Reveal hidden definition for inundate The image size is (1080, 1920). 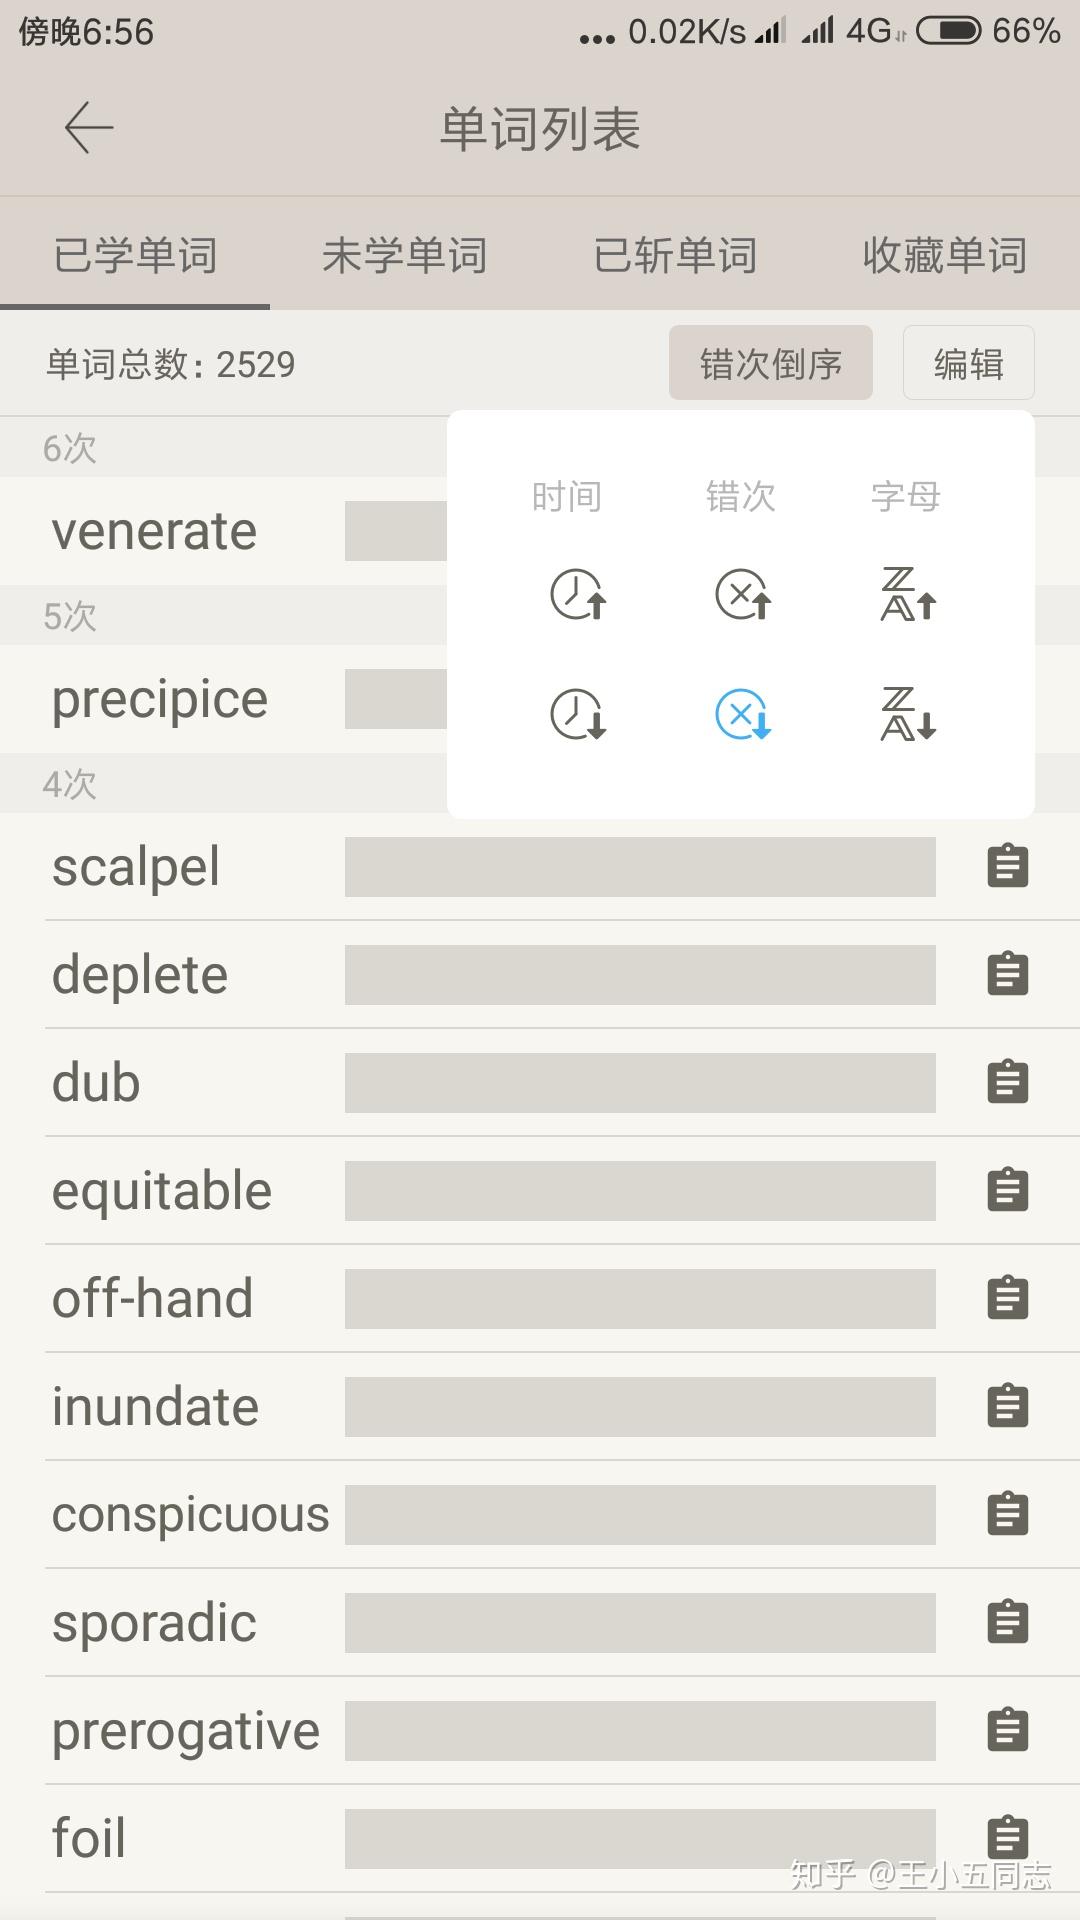click(x=640, y=1407)
